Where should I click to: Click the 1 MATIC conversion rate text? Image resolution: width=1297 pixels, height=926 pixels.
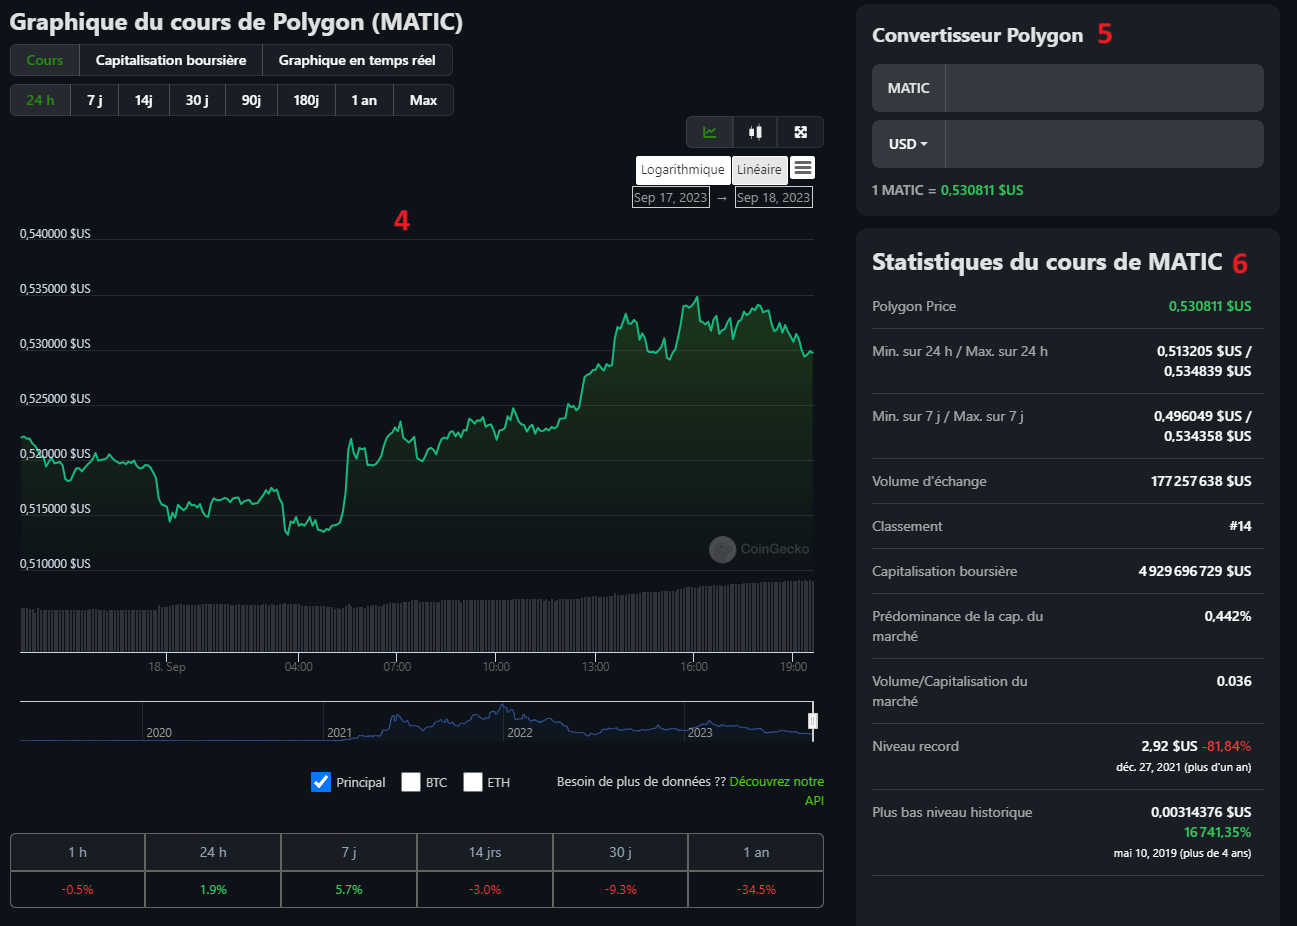click(x=947, y=190)
